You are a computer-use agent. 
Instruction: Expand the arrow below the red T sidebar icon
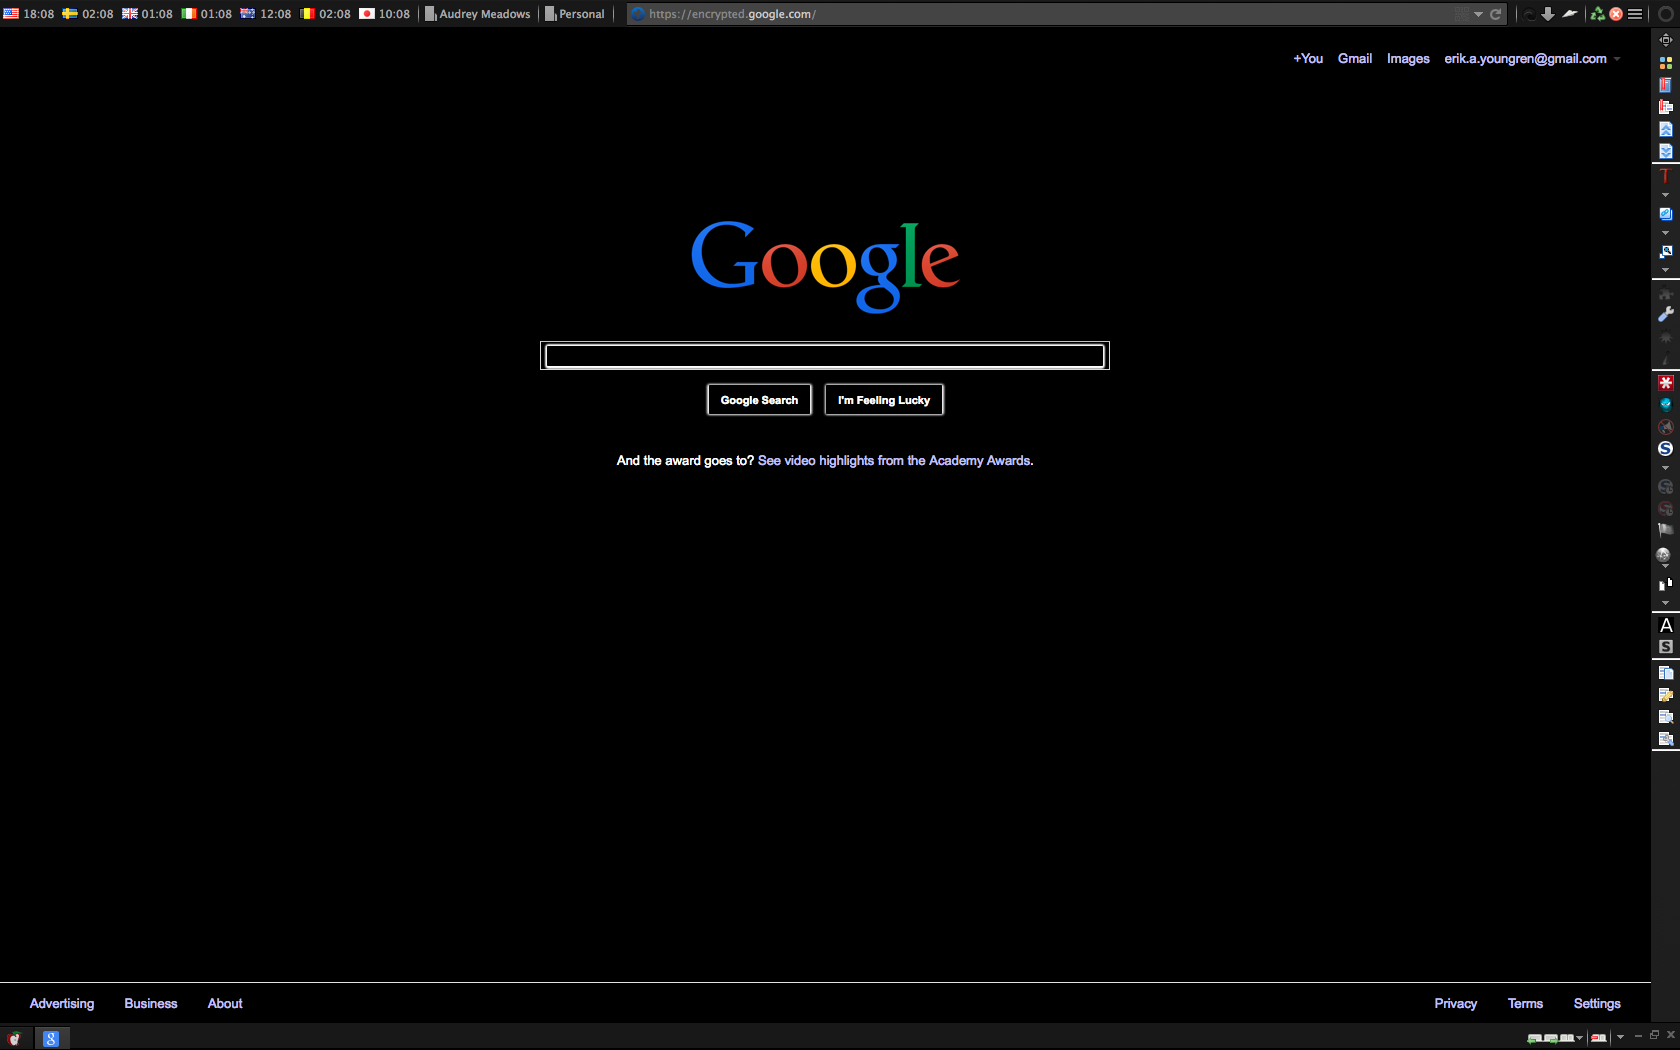coord(1665,195)
